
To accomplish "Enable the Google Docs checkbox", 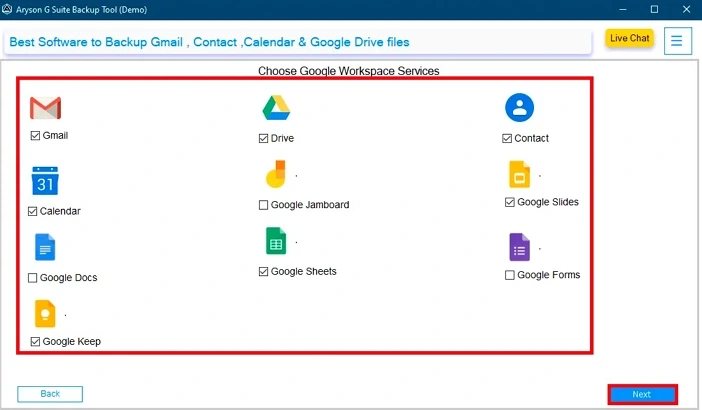I will [34, 278].
